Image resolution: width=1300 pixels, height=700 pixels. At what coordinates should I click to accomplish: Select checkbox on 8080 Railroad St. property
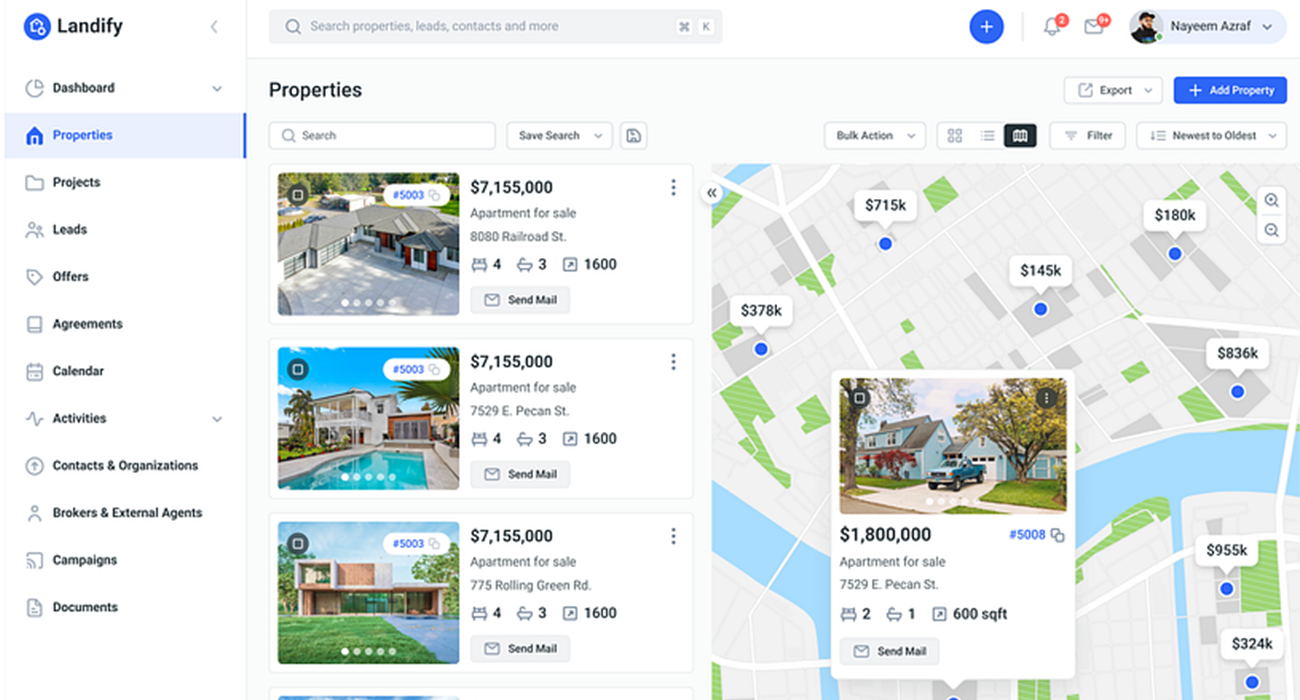click(297, 195)
